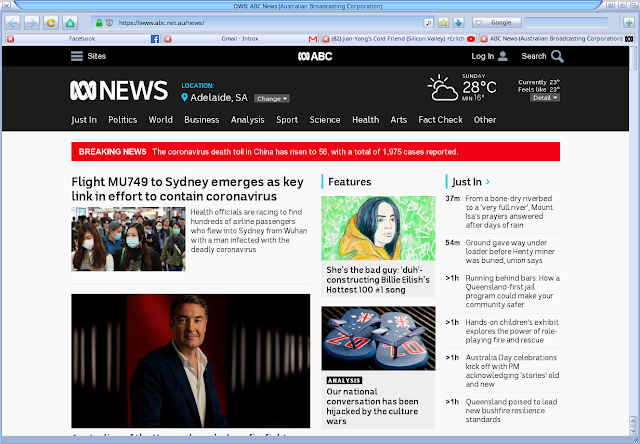Open the Just In navigation item

click(x=84, y=120)
